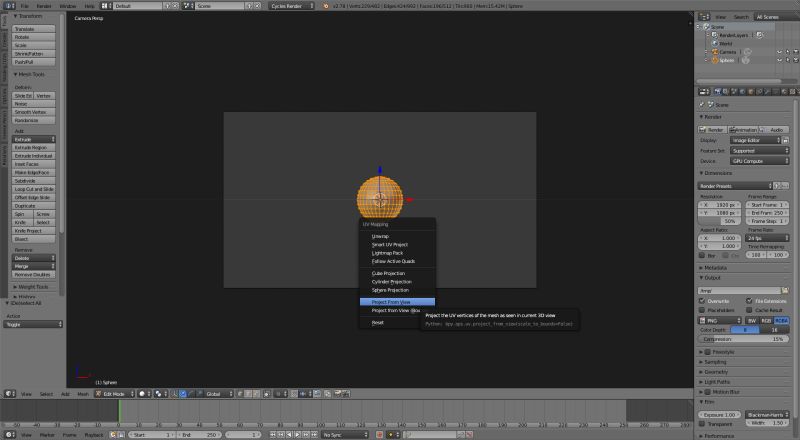Click the output folder browse icon
The width and height of the screenshot is (800, 440).
pyautogui.click(x=785, y=290)
